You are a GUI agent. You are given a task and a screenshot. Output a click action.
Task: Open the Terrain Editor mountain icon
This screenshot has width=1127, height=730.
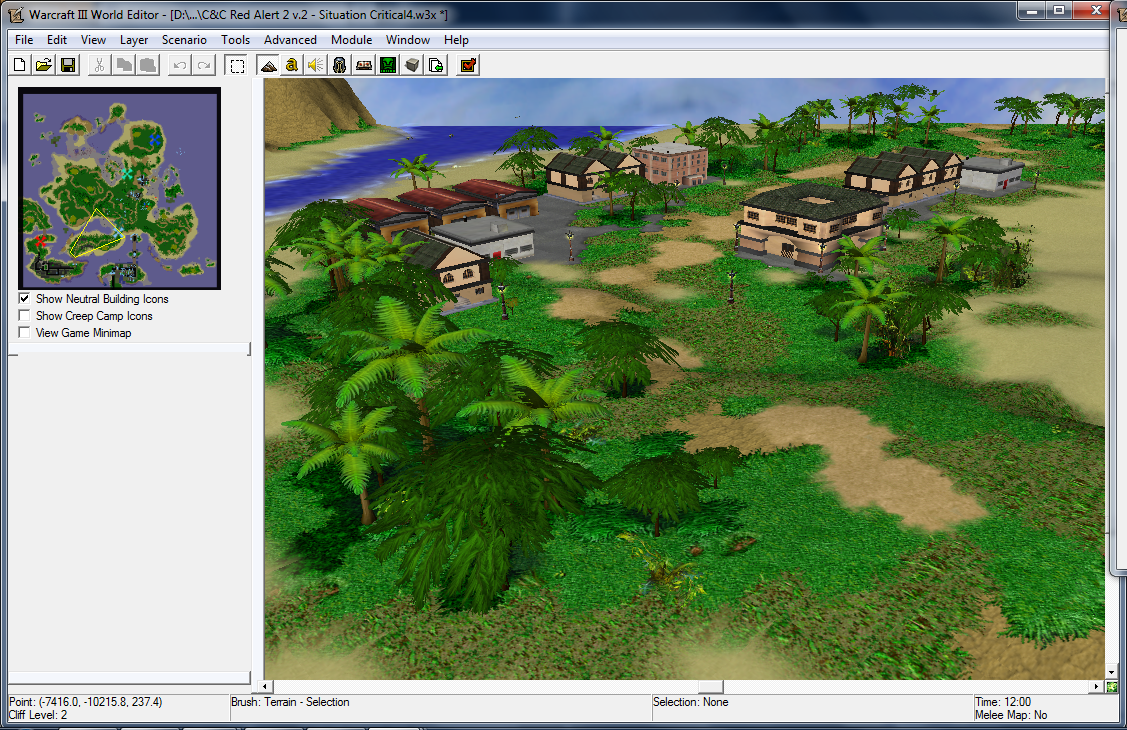coord(268,65)
